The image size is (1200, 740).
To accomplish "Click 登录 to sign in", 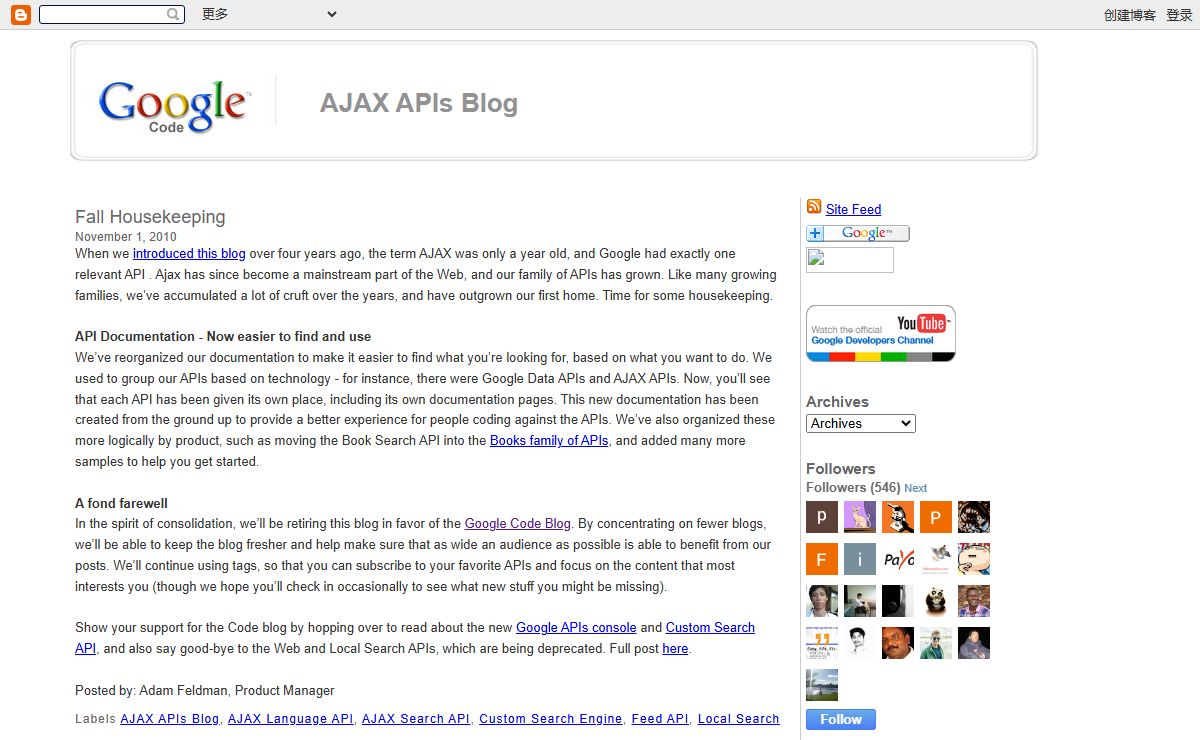I will tap(1179, 15).
